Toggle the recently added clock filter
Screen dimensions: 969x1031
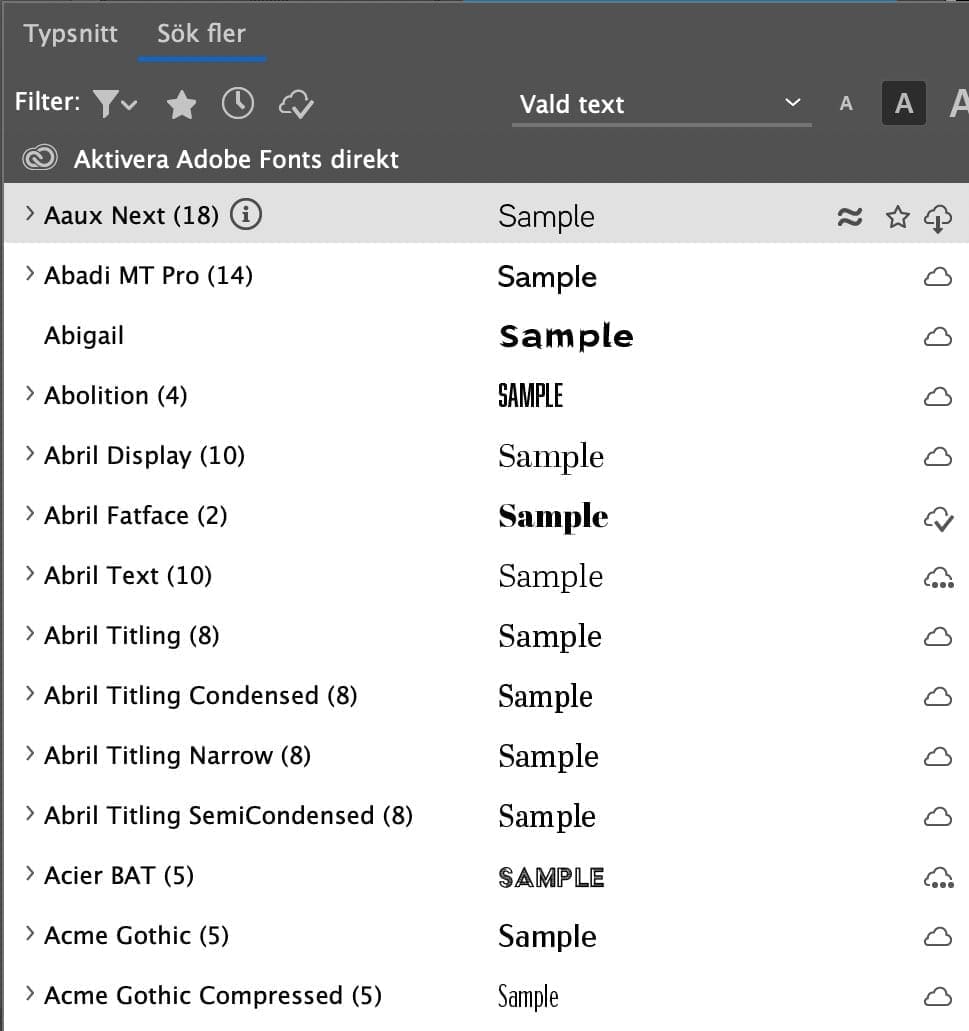tap(237, 103)
